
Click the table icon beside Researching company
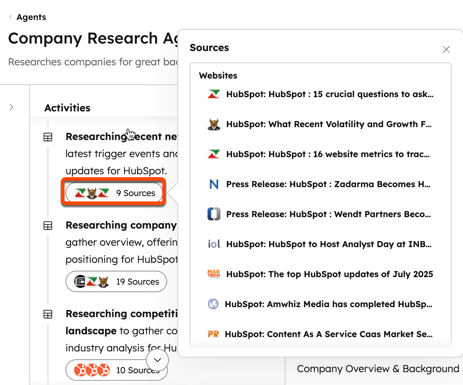click(48, 226)
